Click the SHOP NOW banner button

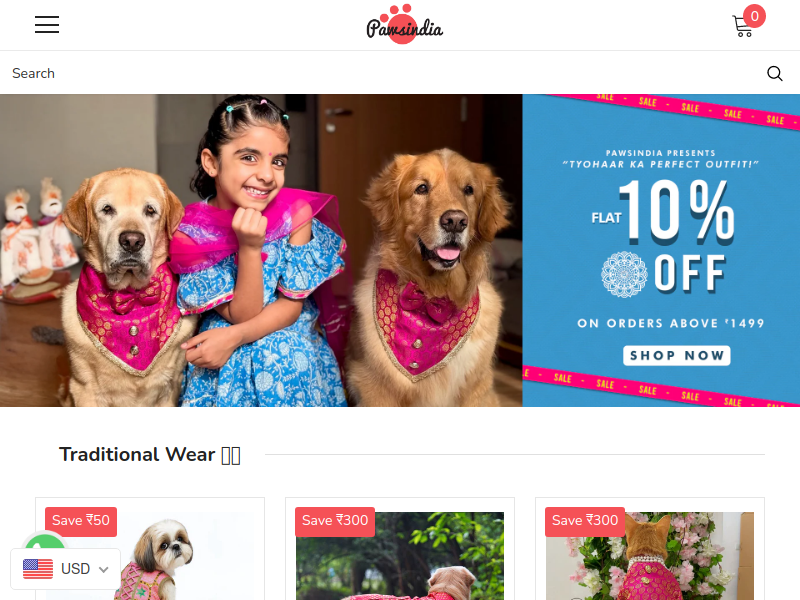point(677,356)
